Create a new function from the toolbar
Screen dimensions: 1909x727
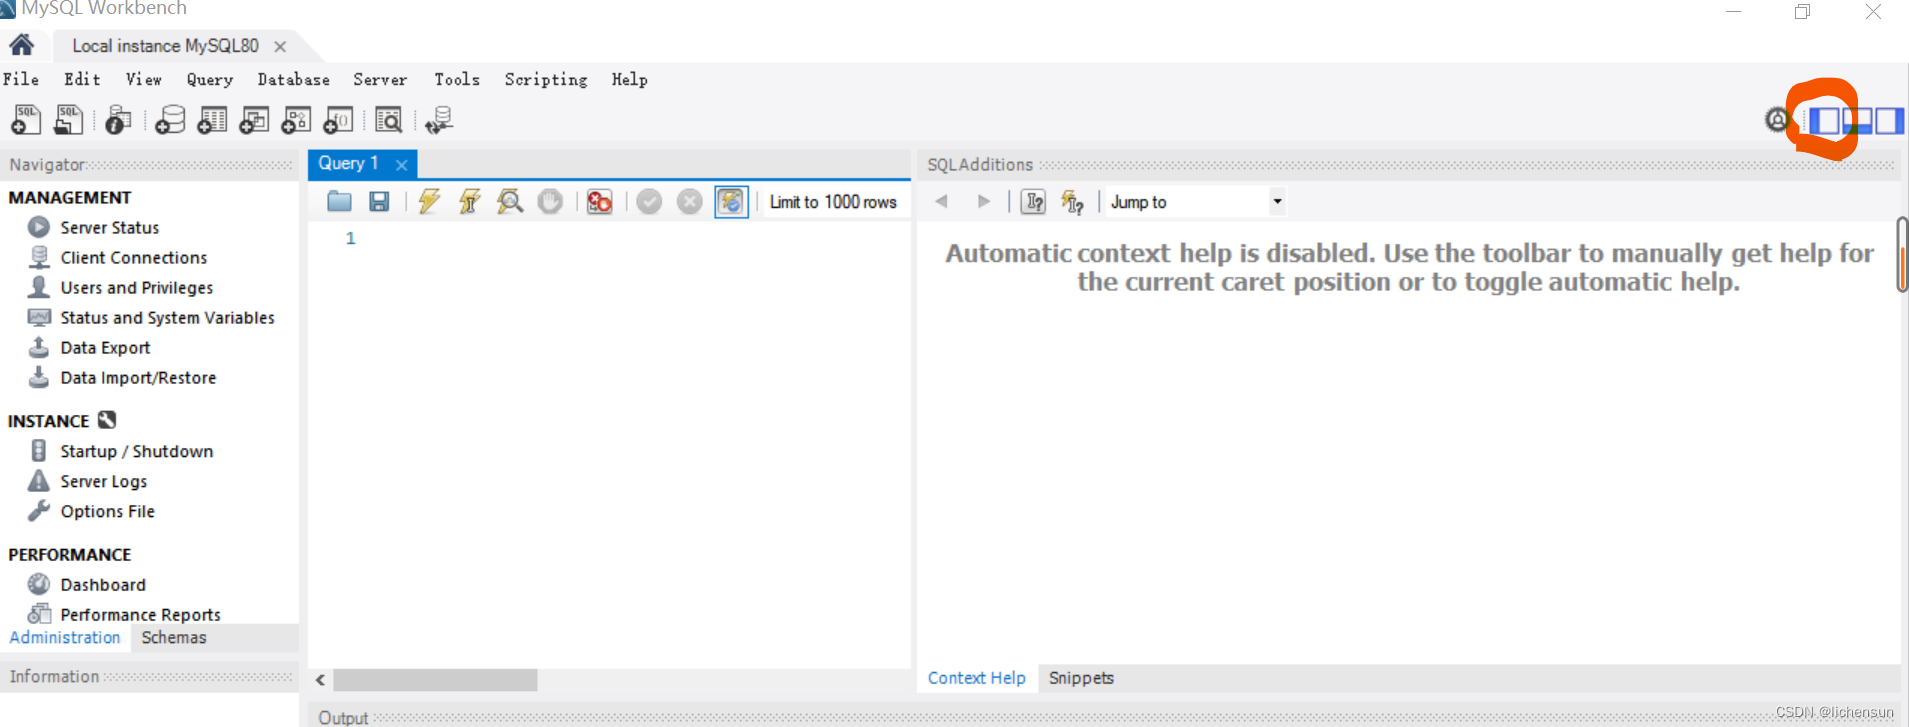[338, 120]
